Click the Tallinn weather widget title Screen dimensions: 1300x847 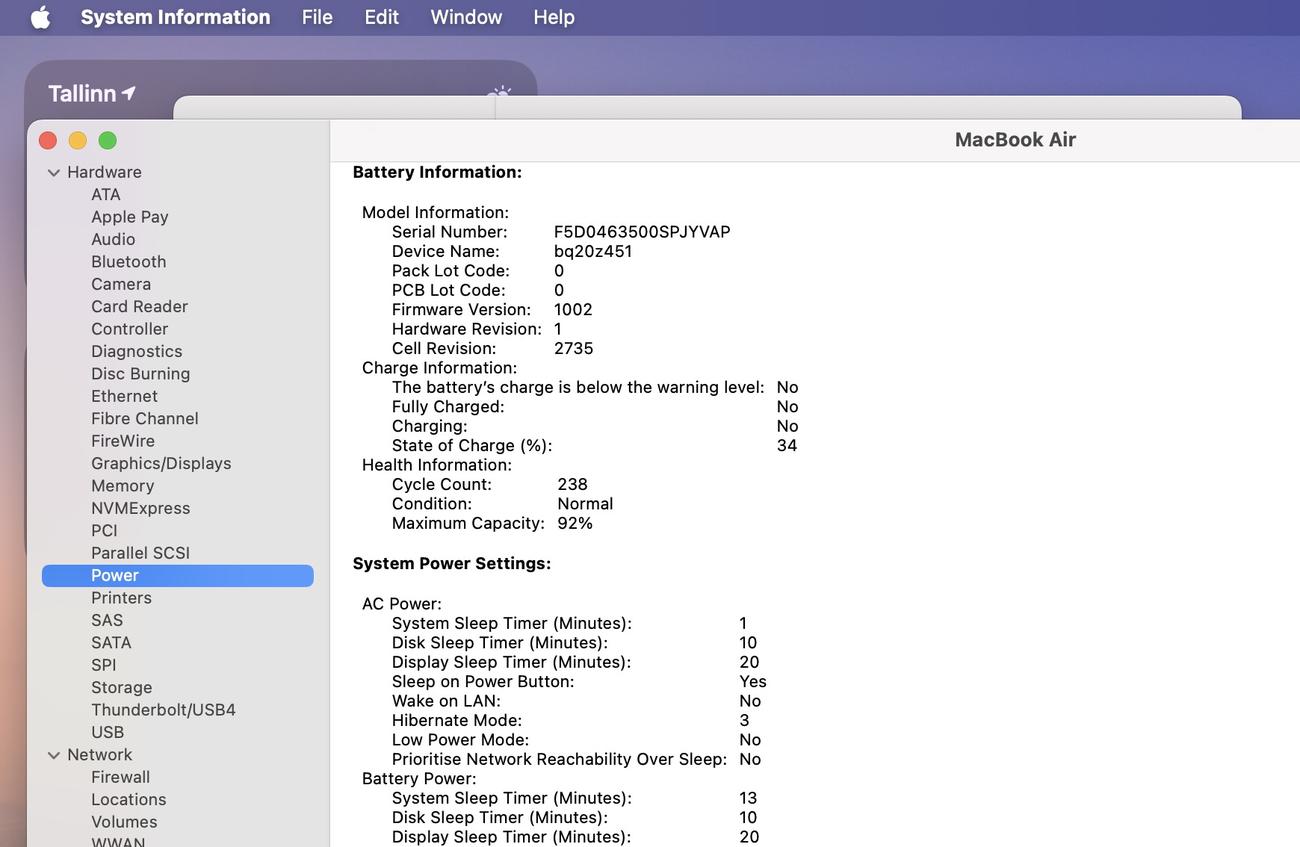[x=83, y=93]
